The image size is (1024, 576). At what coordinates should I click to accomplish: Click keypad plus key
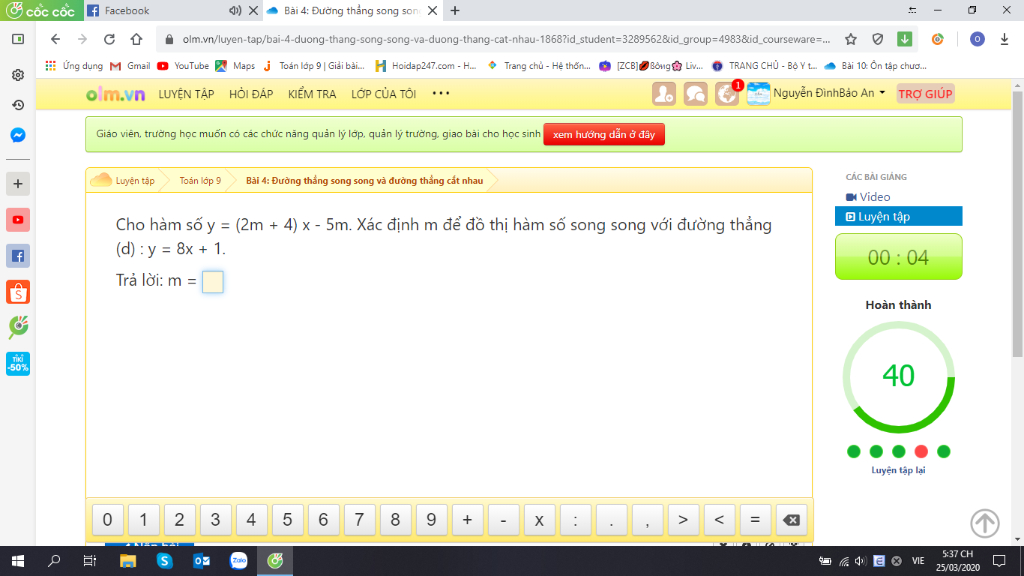point(467,520)
